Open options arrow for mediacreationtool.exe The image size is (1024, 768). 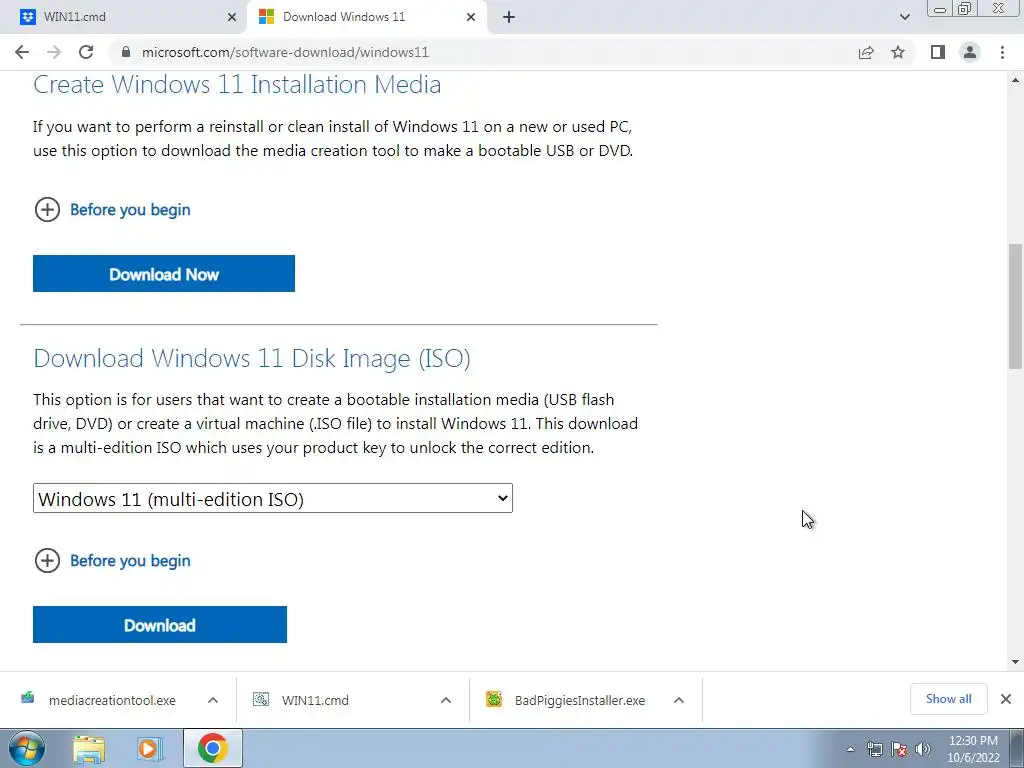[x=213, y=700]
